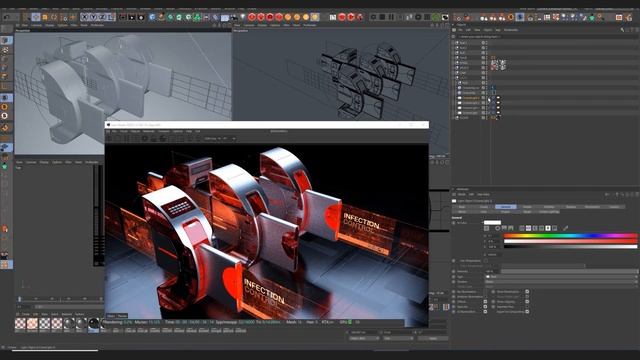Switch to the Details tab
This screenshot has height=360, width=640.
(527, 207)
